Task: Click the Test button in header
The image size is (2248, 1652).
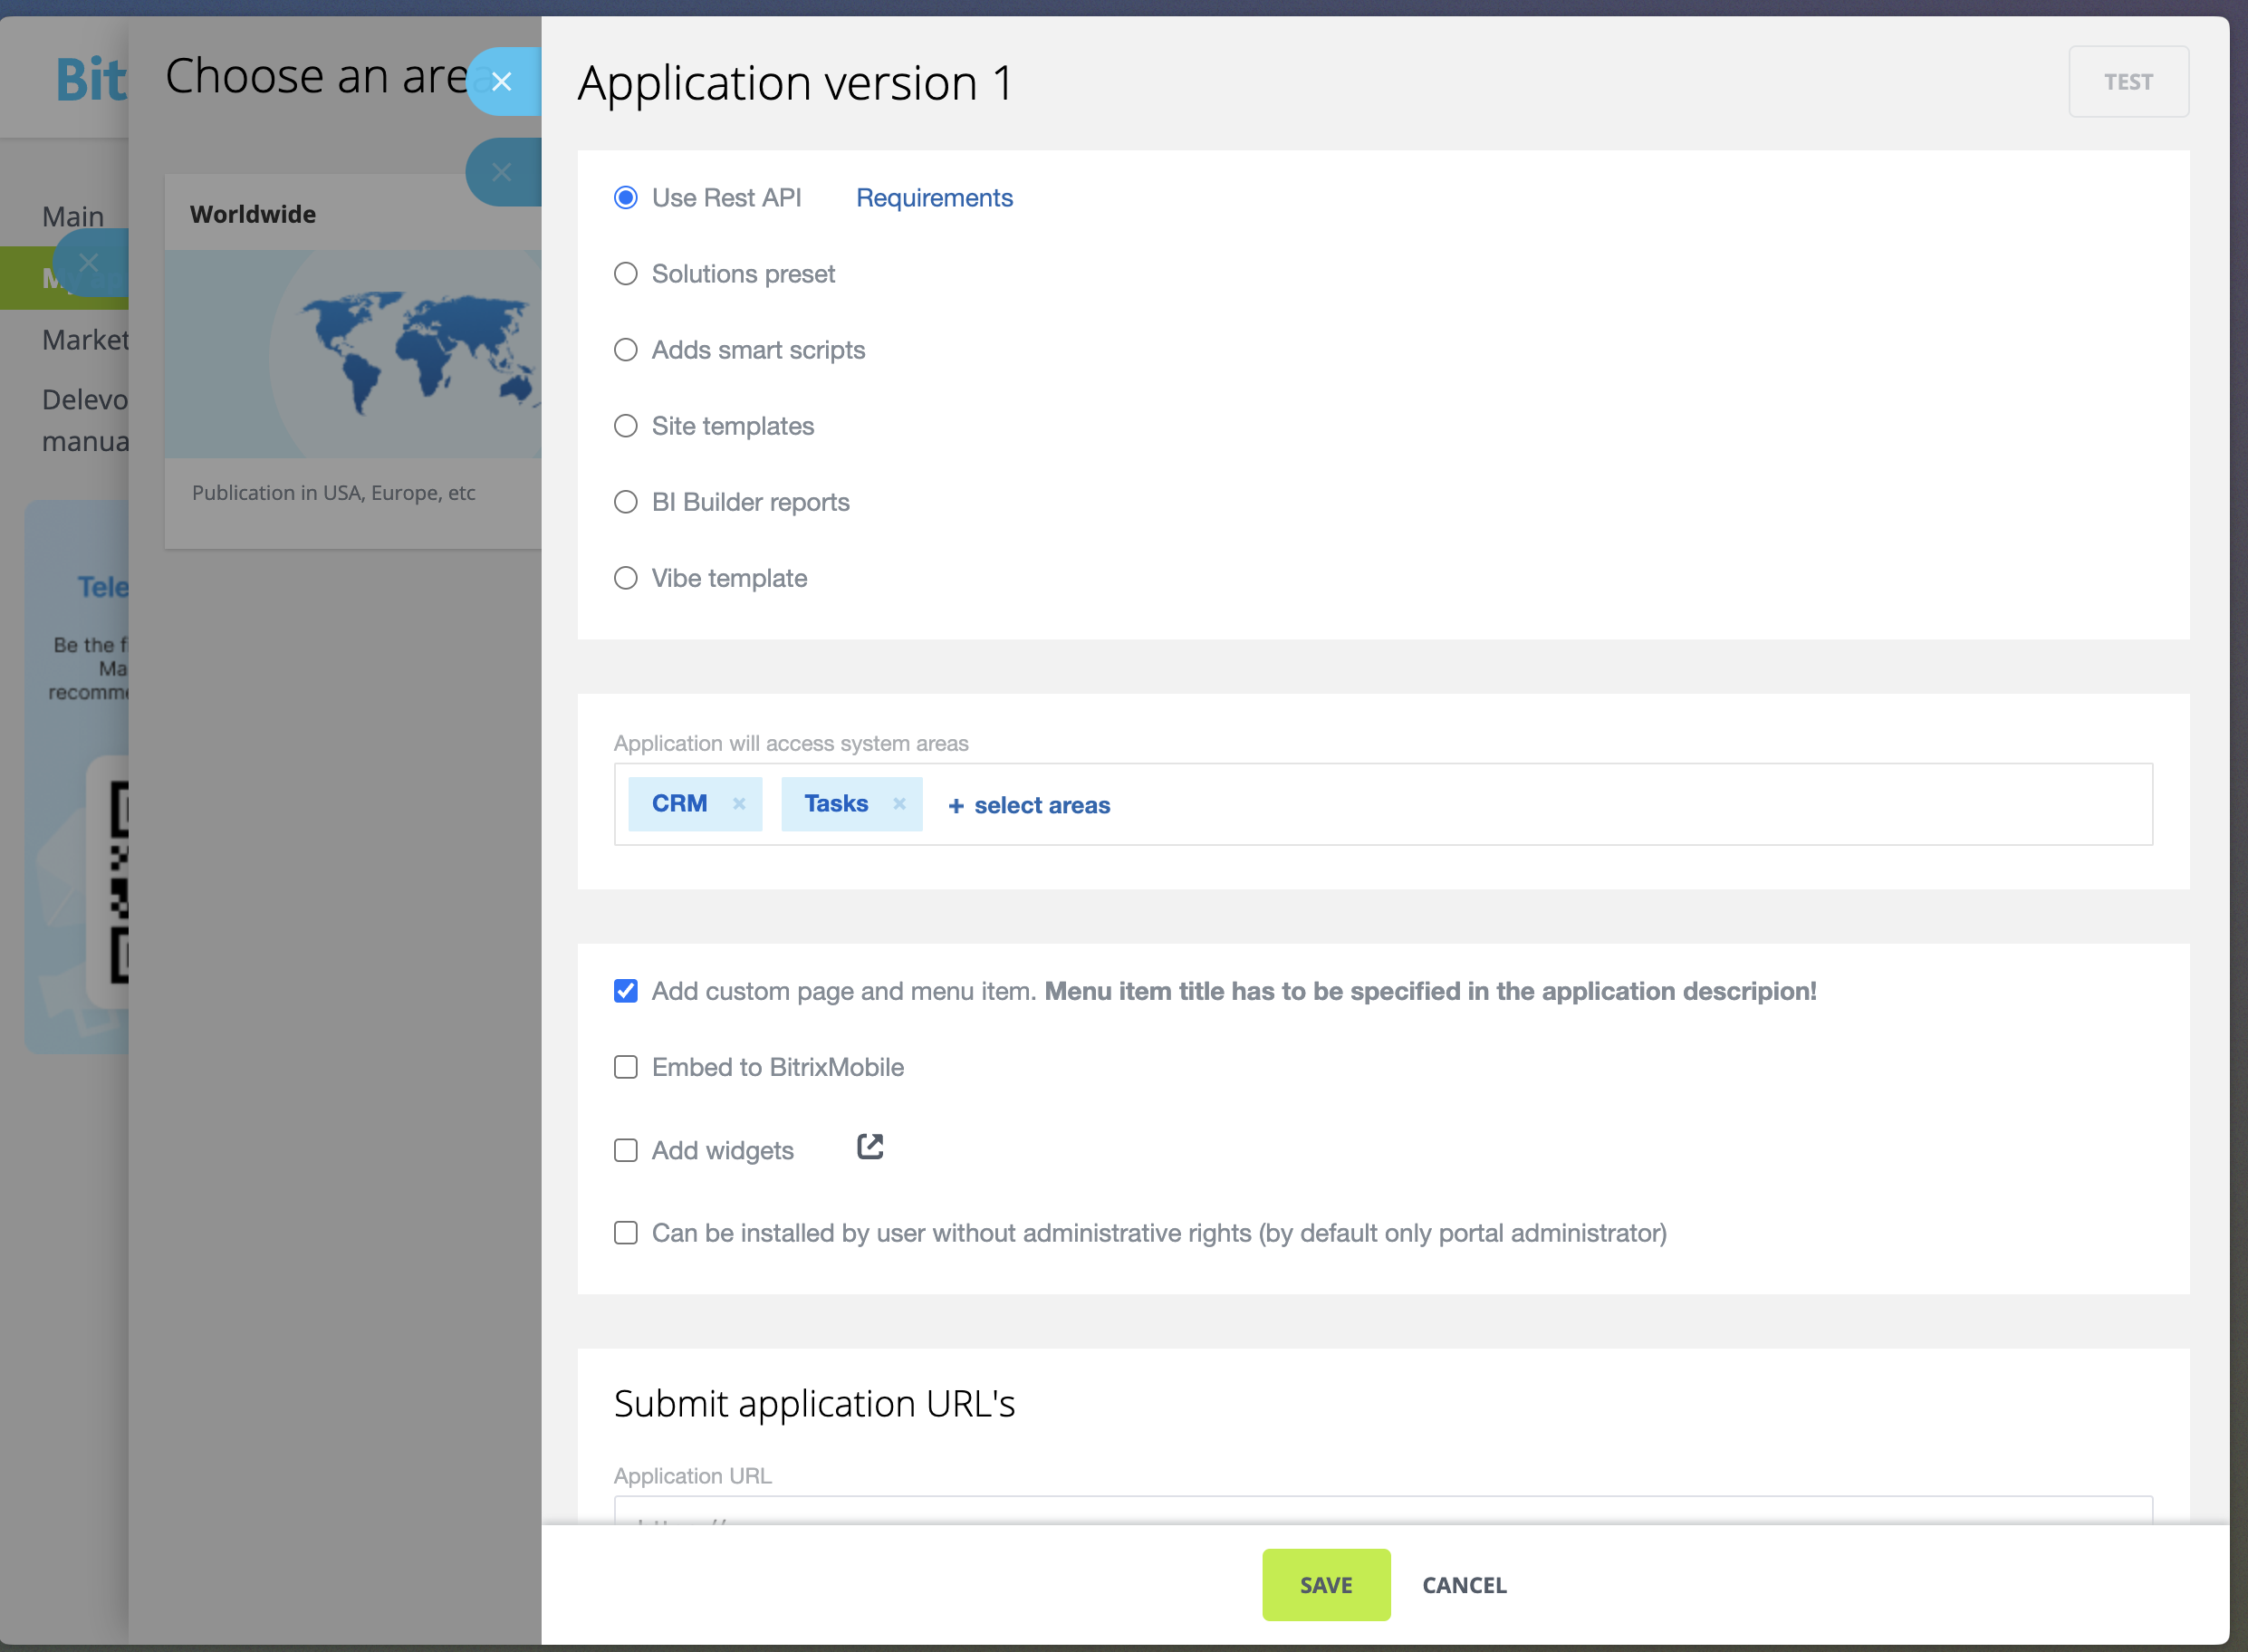Action: point(2128,82)
